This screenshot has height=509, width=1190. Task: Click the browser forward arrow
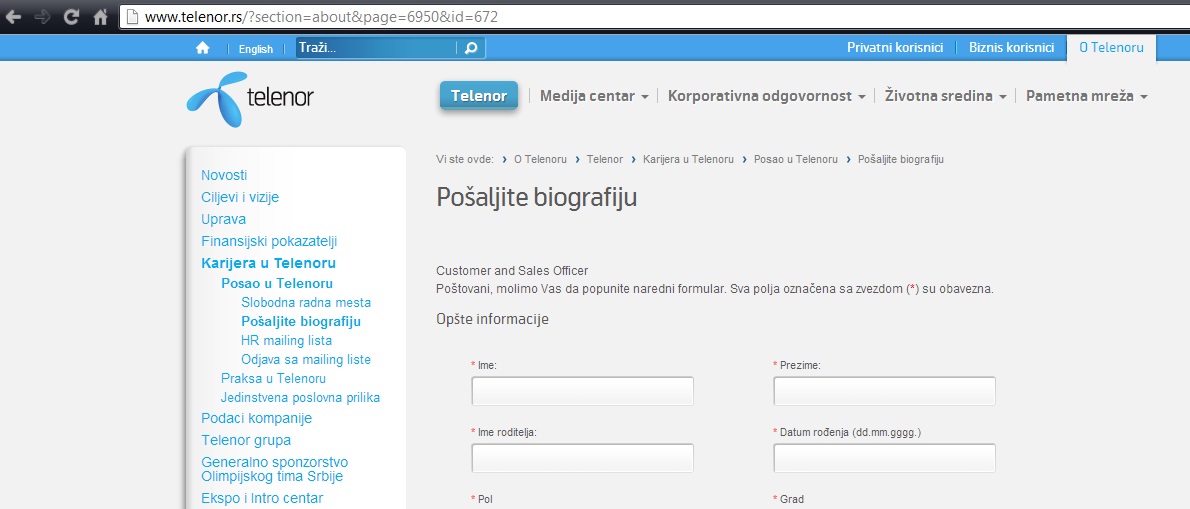pos(42,17)
